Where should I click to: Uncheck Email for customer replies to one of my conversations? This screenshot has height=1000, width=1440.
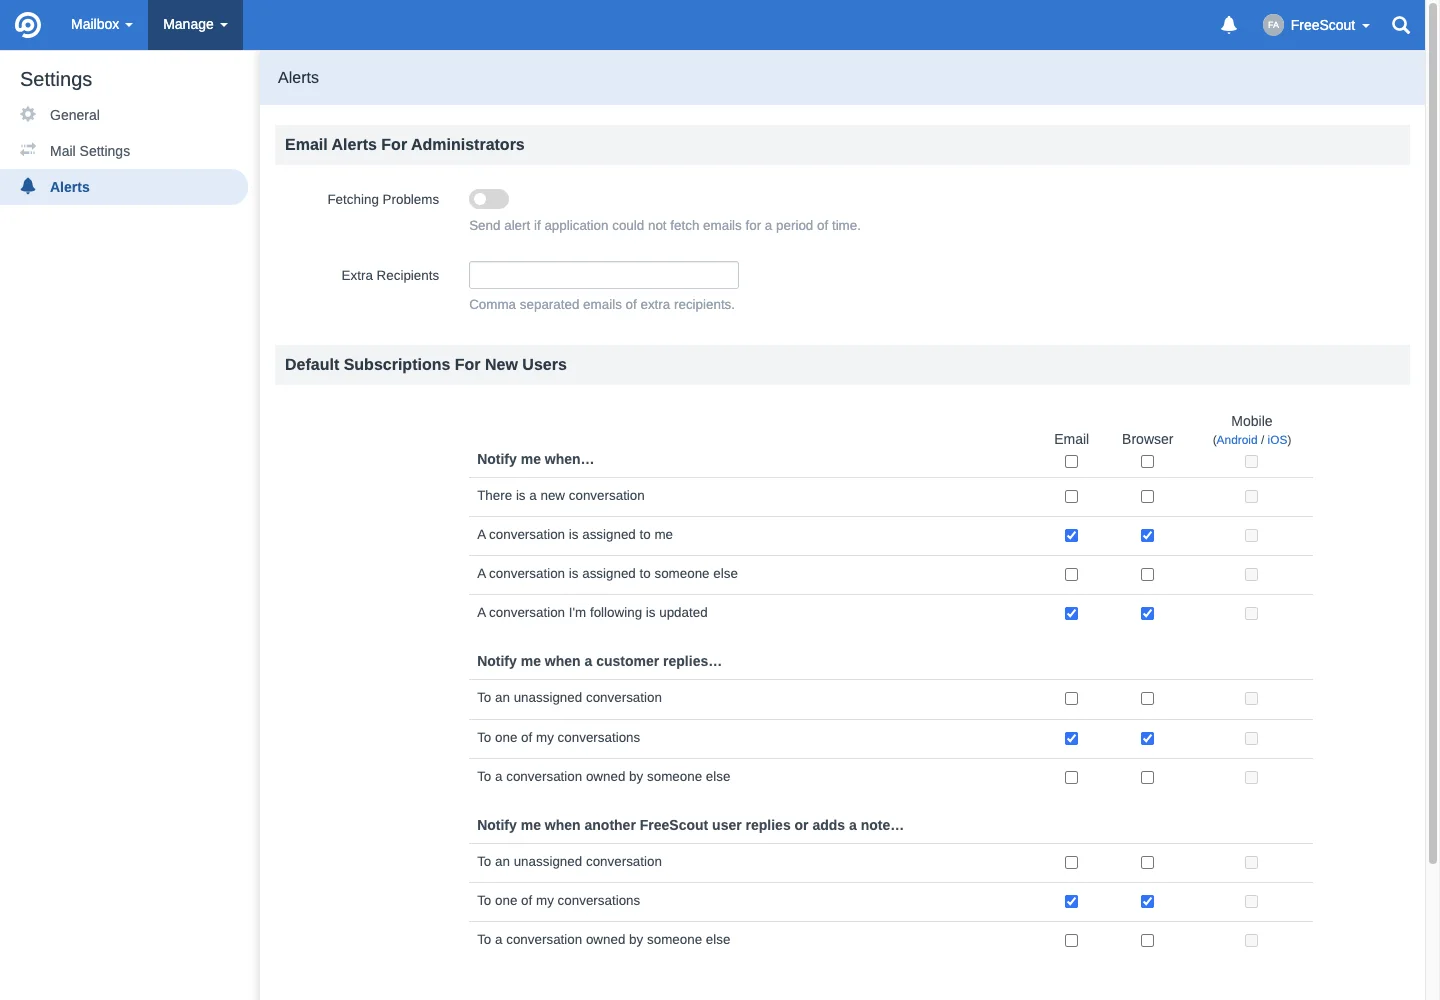1071,739
